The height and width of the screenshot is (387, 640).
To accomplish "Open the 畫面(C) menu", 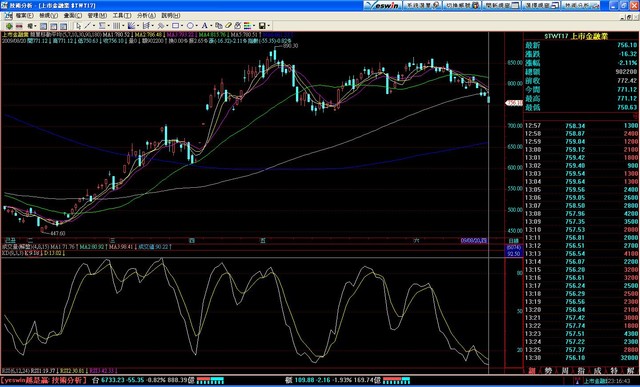I will coord(73,16).
